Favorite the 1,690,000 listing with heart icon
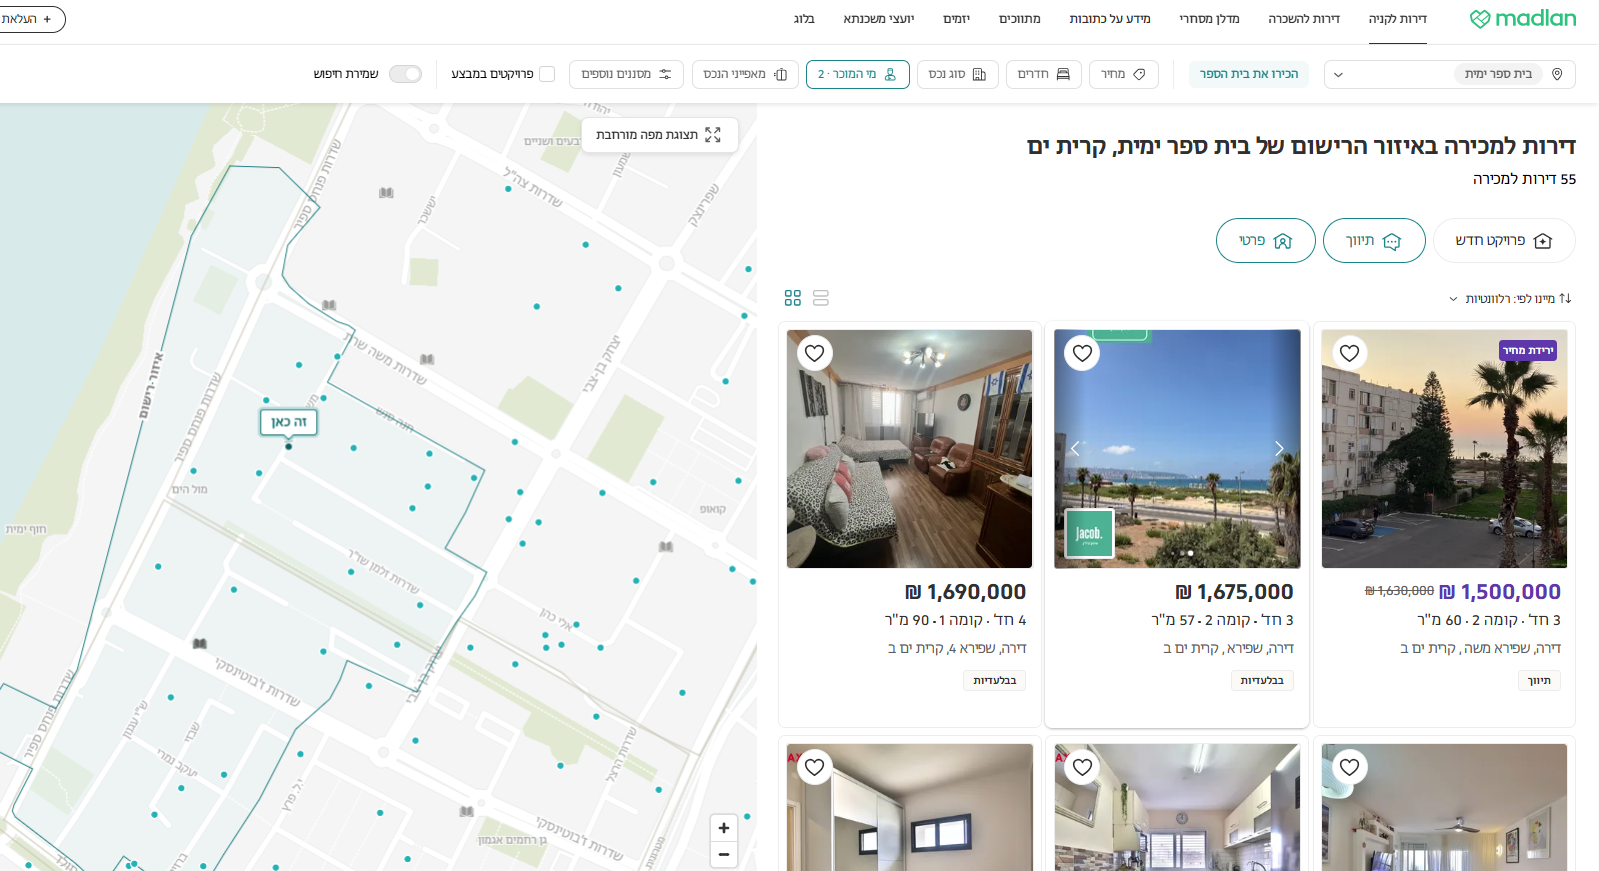The height and width of the screenshot is (871, 1599). [x=815, y=353]
